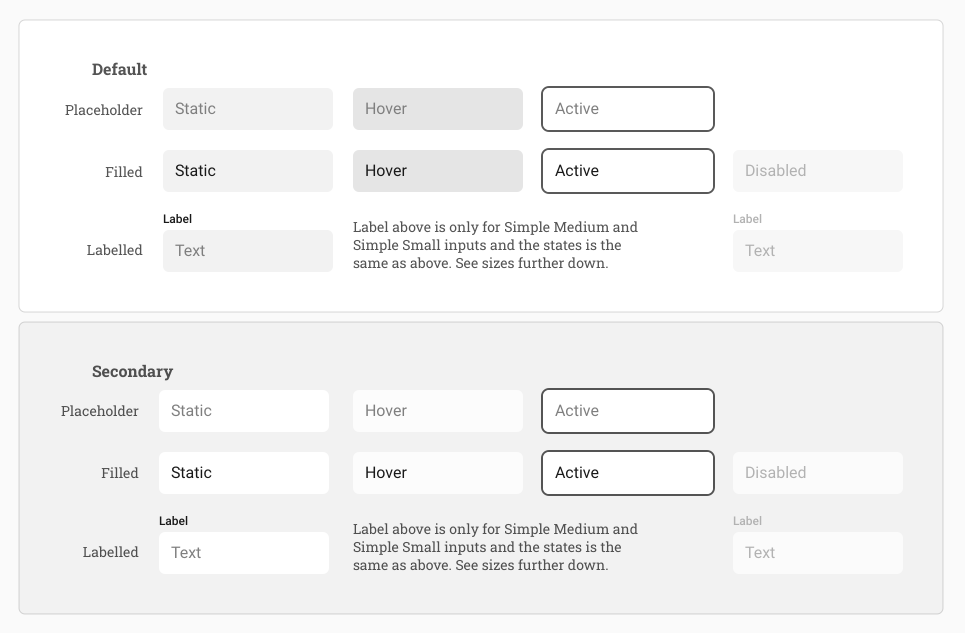Click the Secondary section heading
The height and width of the screenshot is (633, 965).
click(132, 371)
